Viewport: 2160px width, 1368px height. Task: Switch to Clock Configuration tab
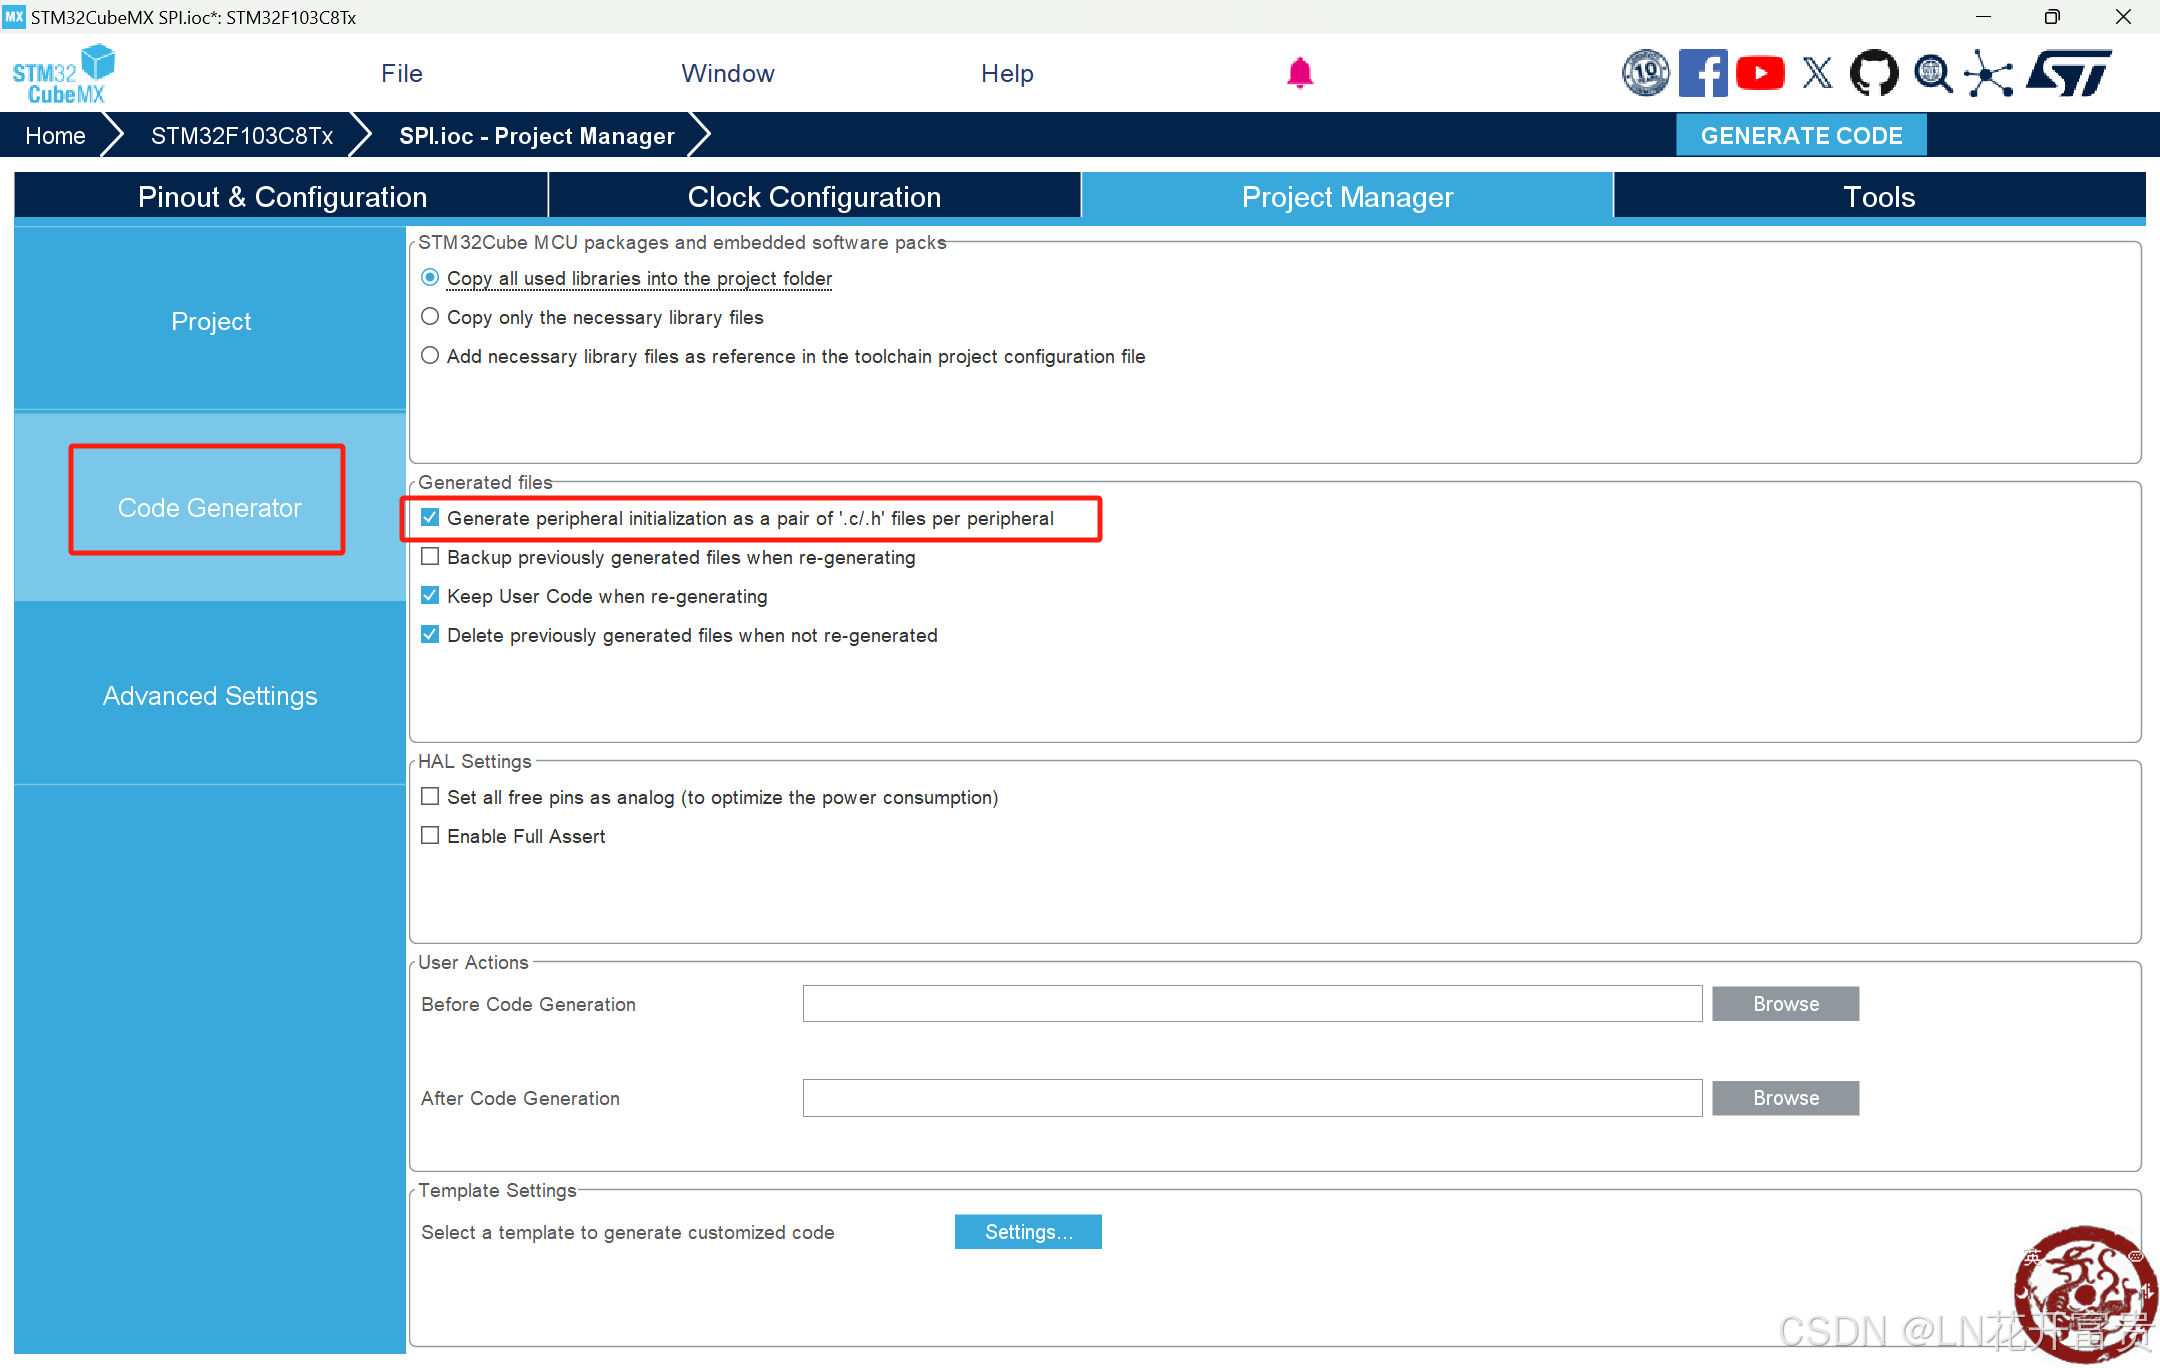coord(813,197)
